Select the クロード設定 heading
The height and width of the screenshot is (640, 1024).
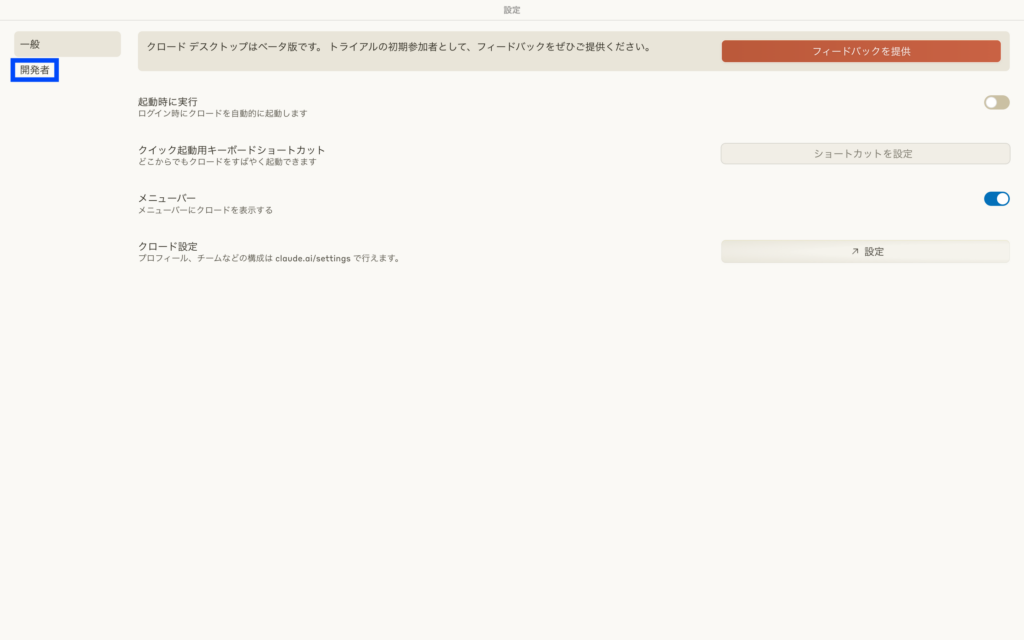pos(167,246)
